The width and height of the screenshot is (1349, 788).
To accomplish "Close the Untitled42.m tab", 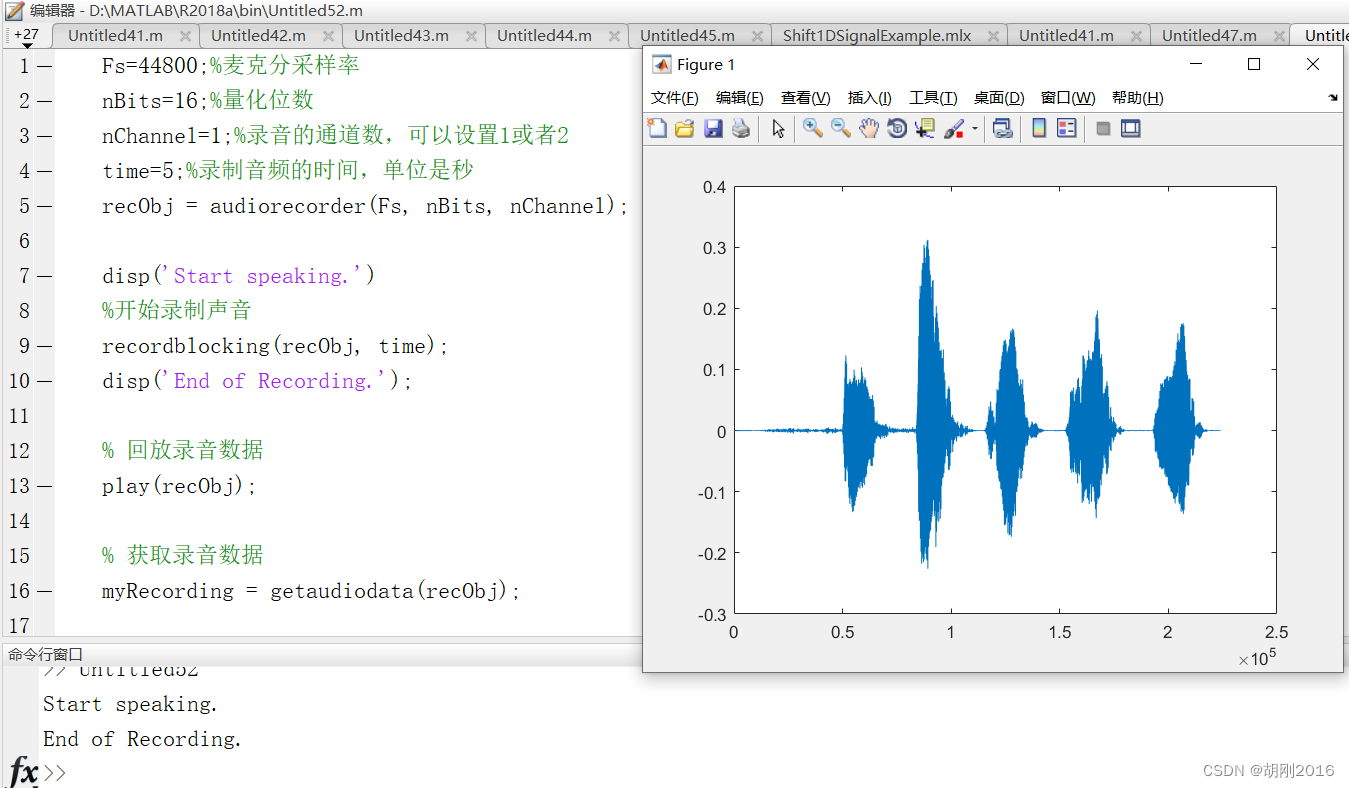I will point(328,36).
